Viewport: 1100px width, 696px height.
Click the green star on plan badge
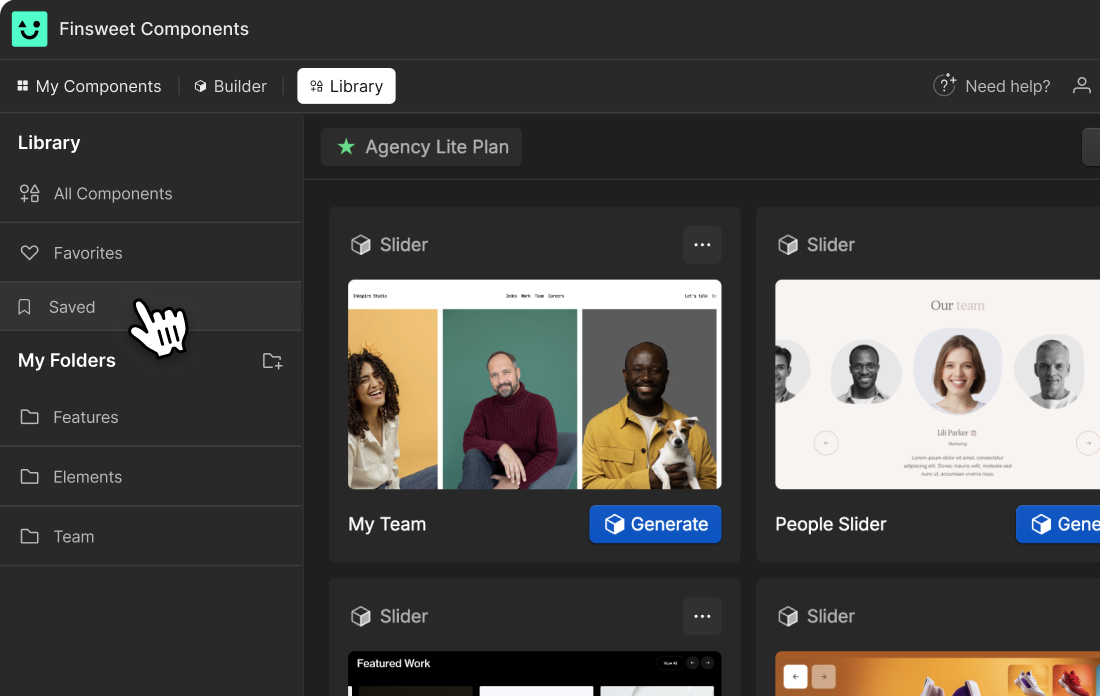coord(346,147)
